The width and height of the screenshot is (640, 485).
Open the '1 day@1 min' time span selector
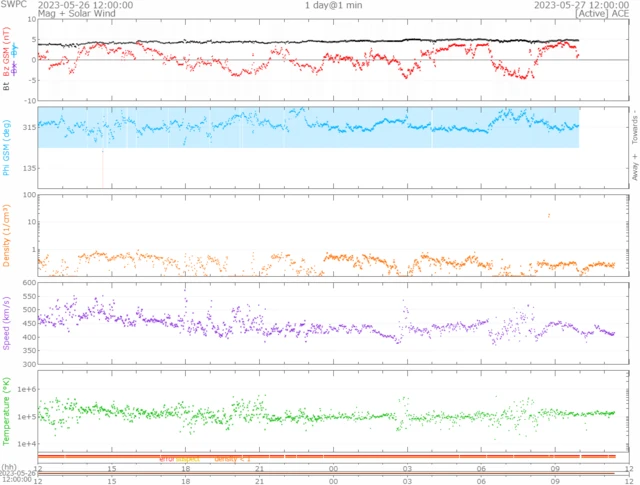pos(333,5)
